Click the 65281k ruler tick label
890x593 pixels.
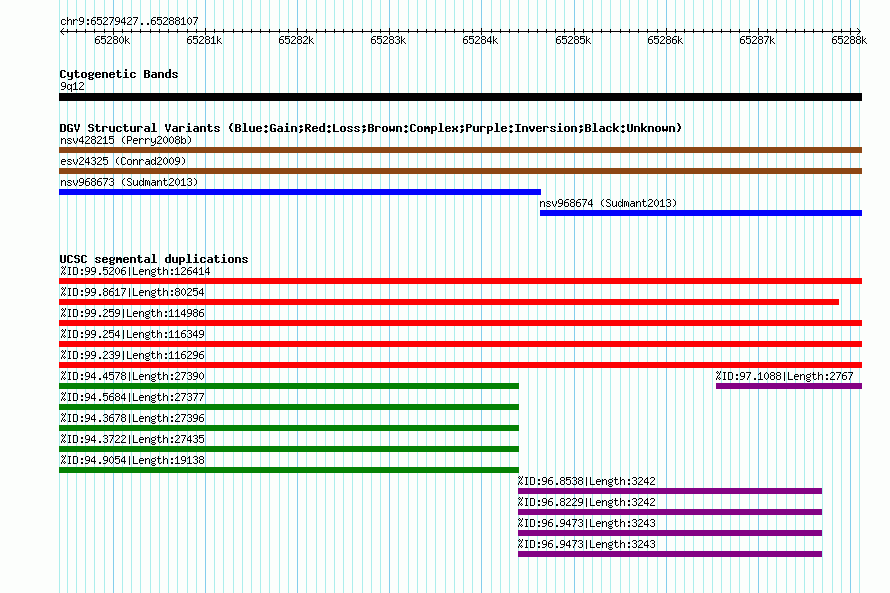pos(204,40)
